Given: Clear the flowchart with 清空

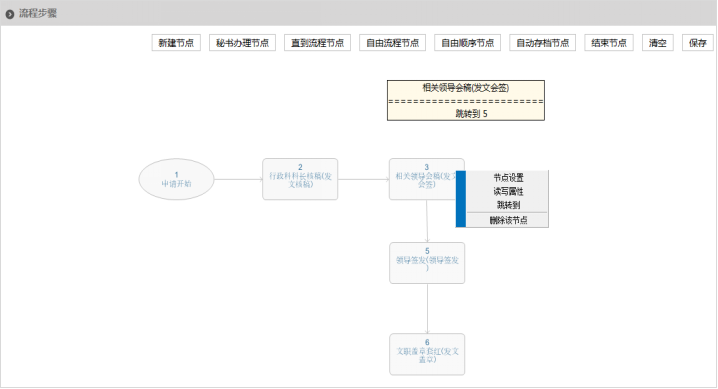Looking at the screenshot, I should point(658,43).
